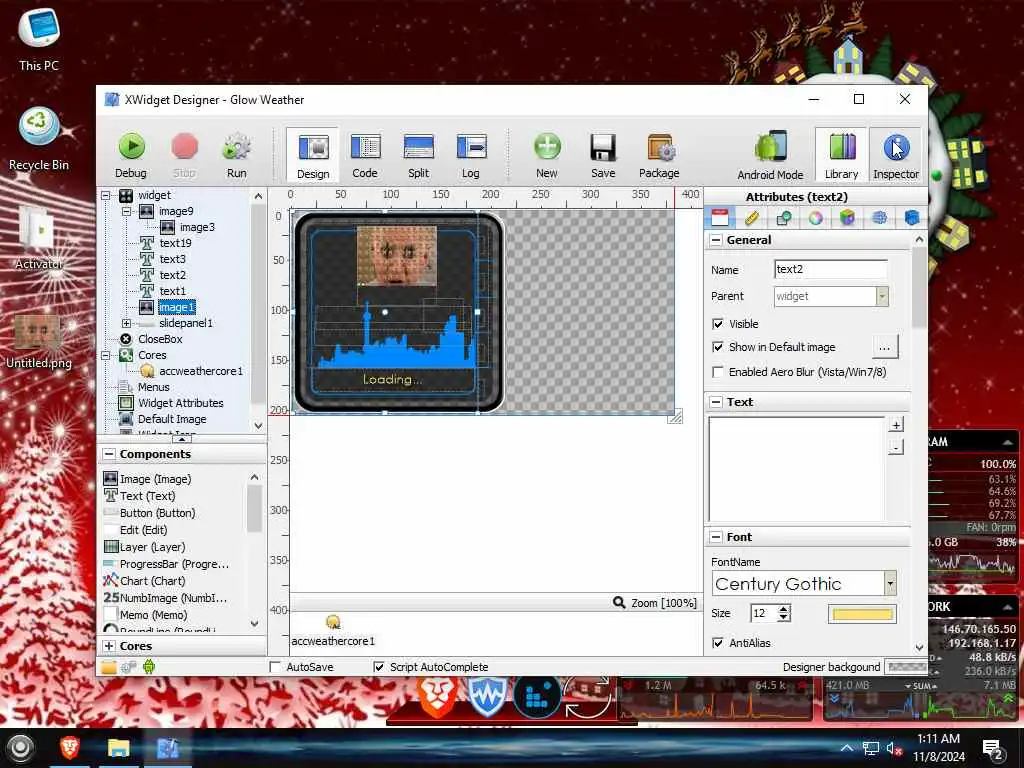This screenshot has width=1024, height=768.
Task: Collapse the Font attributes section
Action: click(716, 537)
